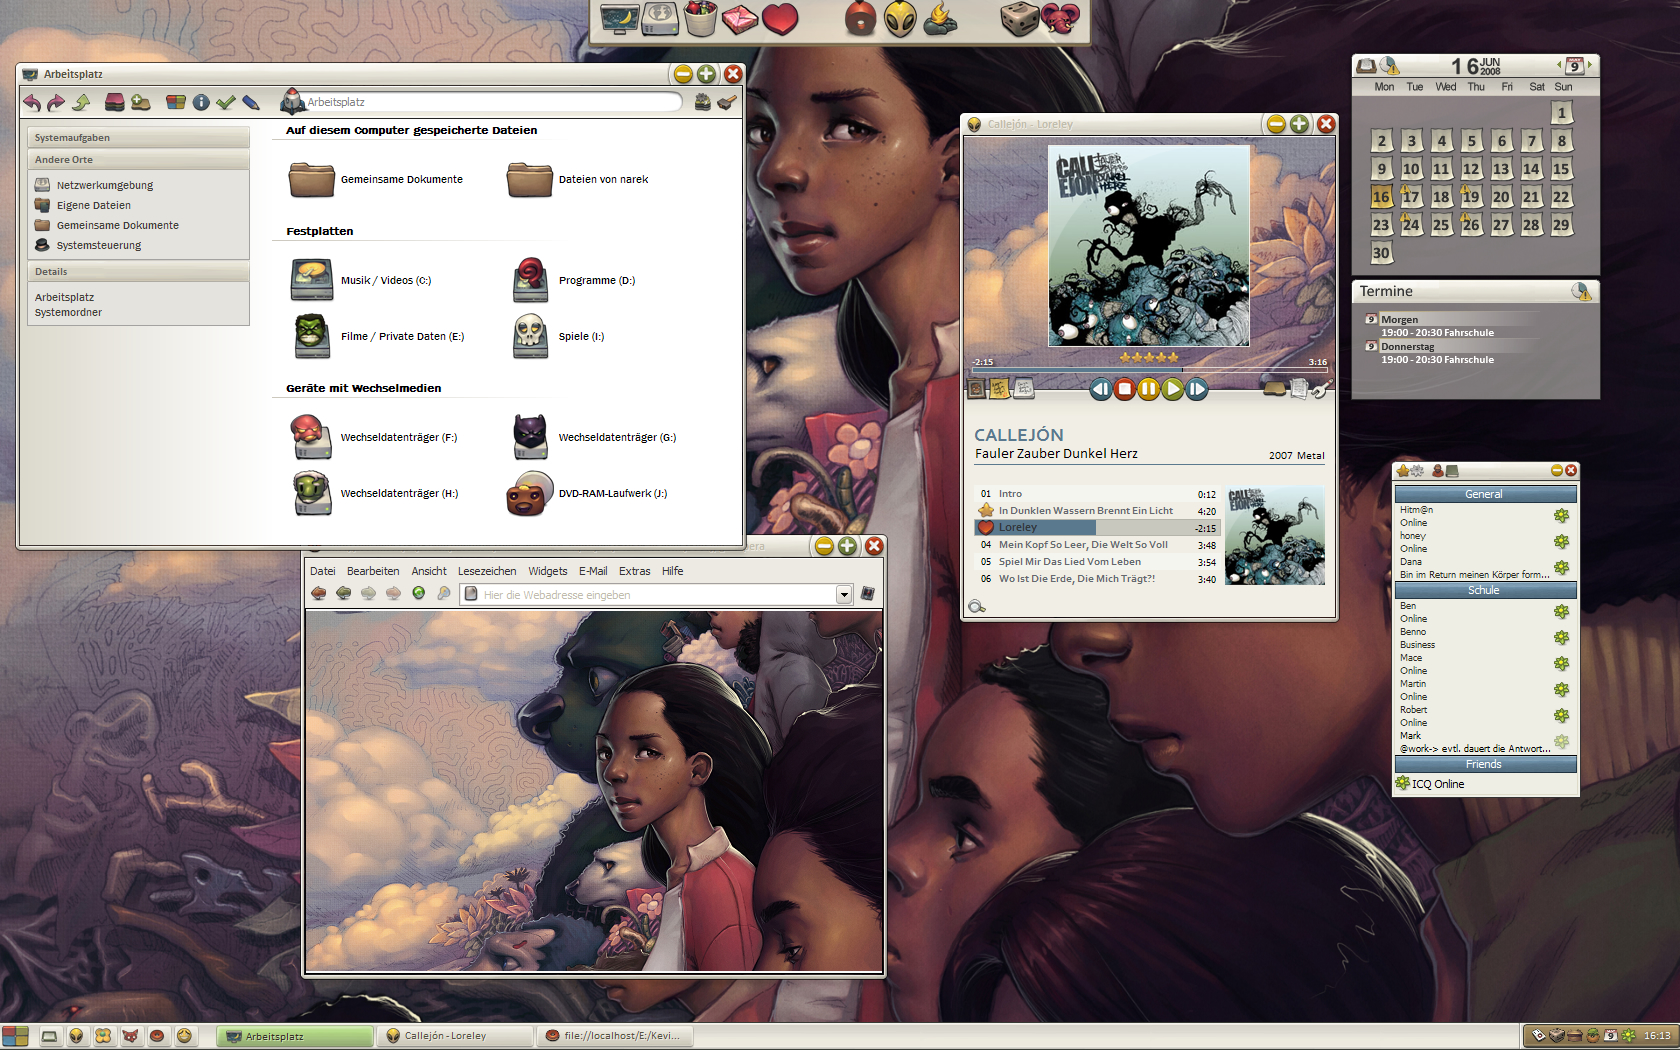Expand the Friends contacts group
This screenshot has width=1680, height=1050.
[1485, 764]
